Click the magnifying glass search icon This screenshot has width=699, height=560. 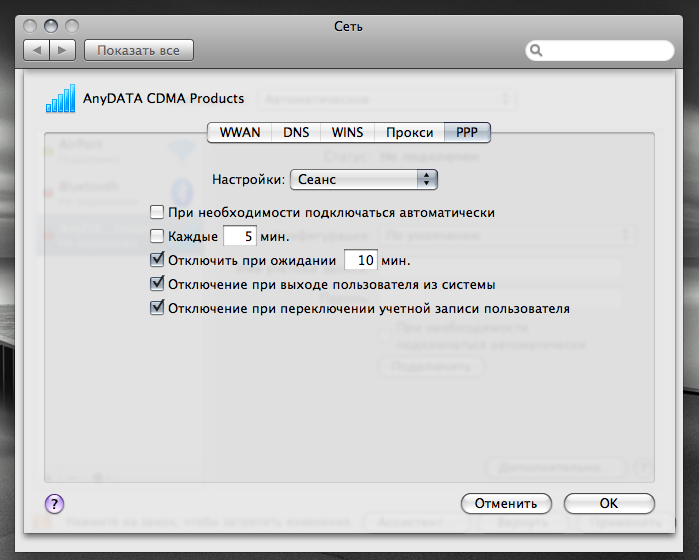pyautogui.click(x=537, y=50)
